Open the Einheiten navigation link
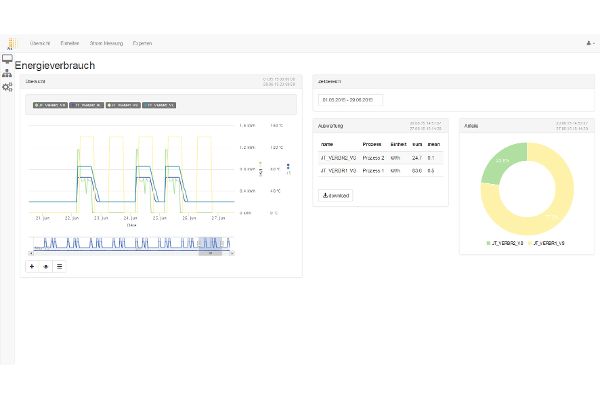The height and width of the screenshot is (399, 600). [x=70, y=43]
